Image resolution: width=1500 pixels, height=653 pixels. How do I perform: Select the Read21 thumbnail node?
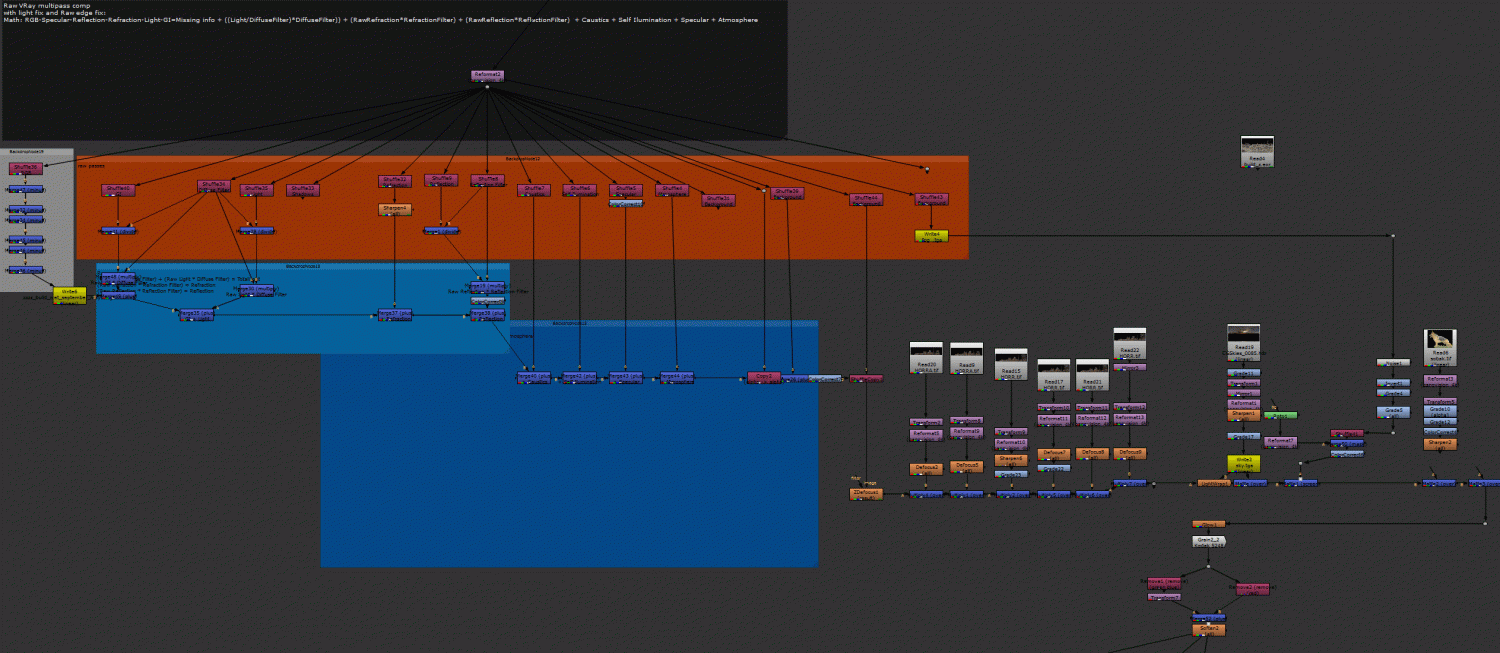click(1092, 375)
